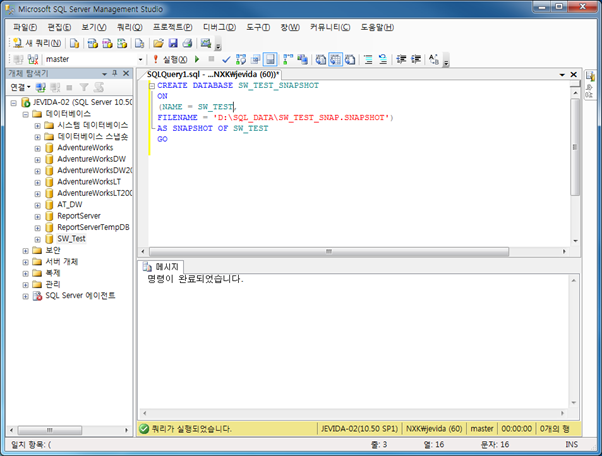Click Change Connection icon left of master
Image resolution: width=602 pixels, height=456 pixels.
point(33,59)
